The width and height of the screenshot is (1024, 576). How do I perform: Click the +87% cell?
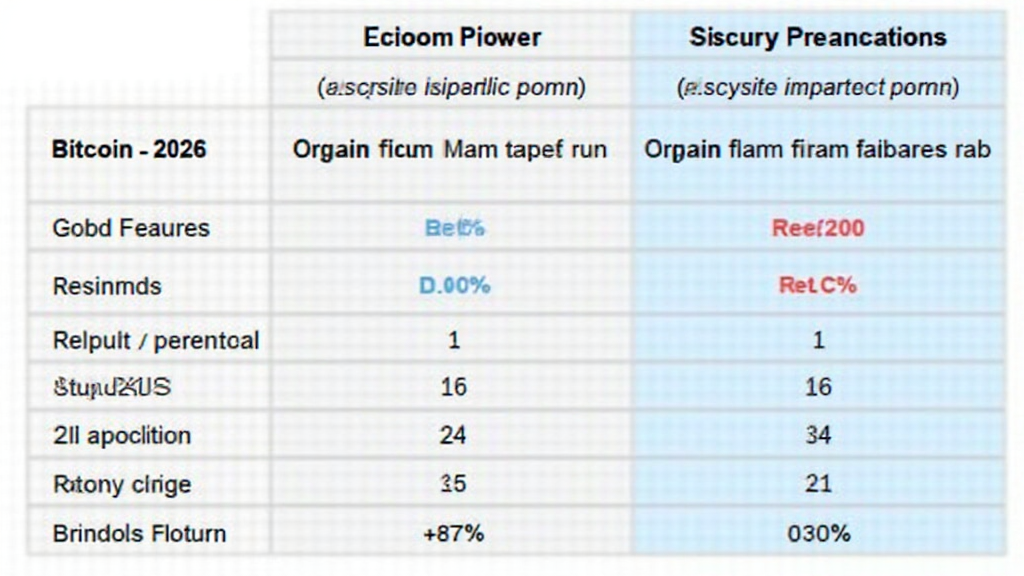tap(454, 533)
